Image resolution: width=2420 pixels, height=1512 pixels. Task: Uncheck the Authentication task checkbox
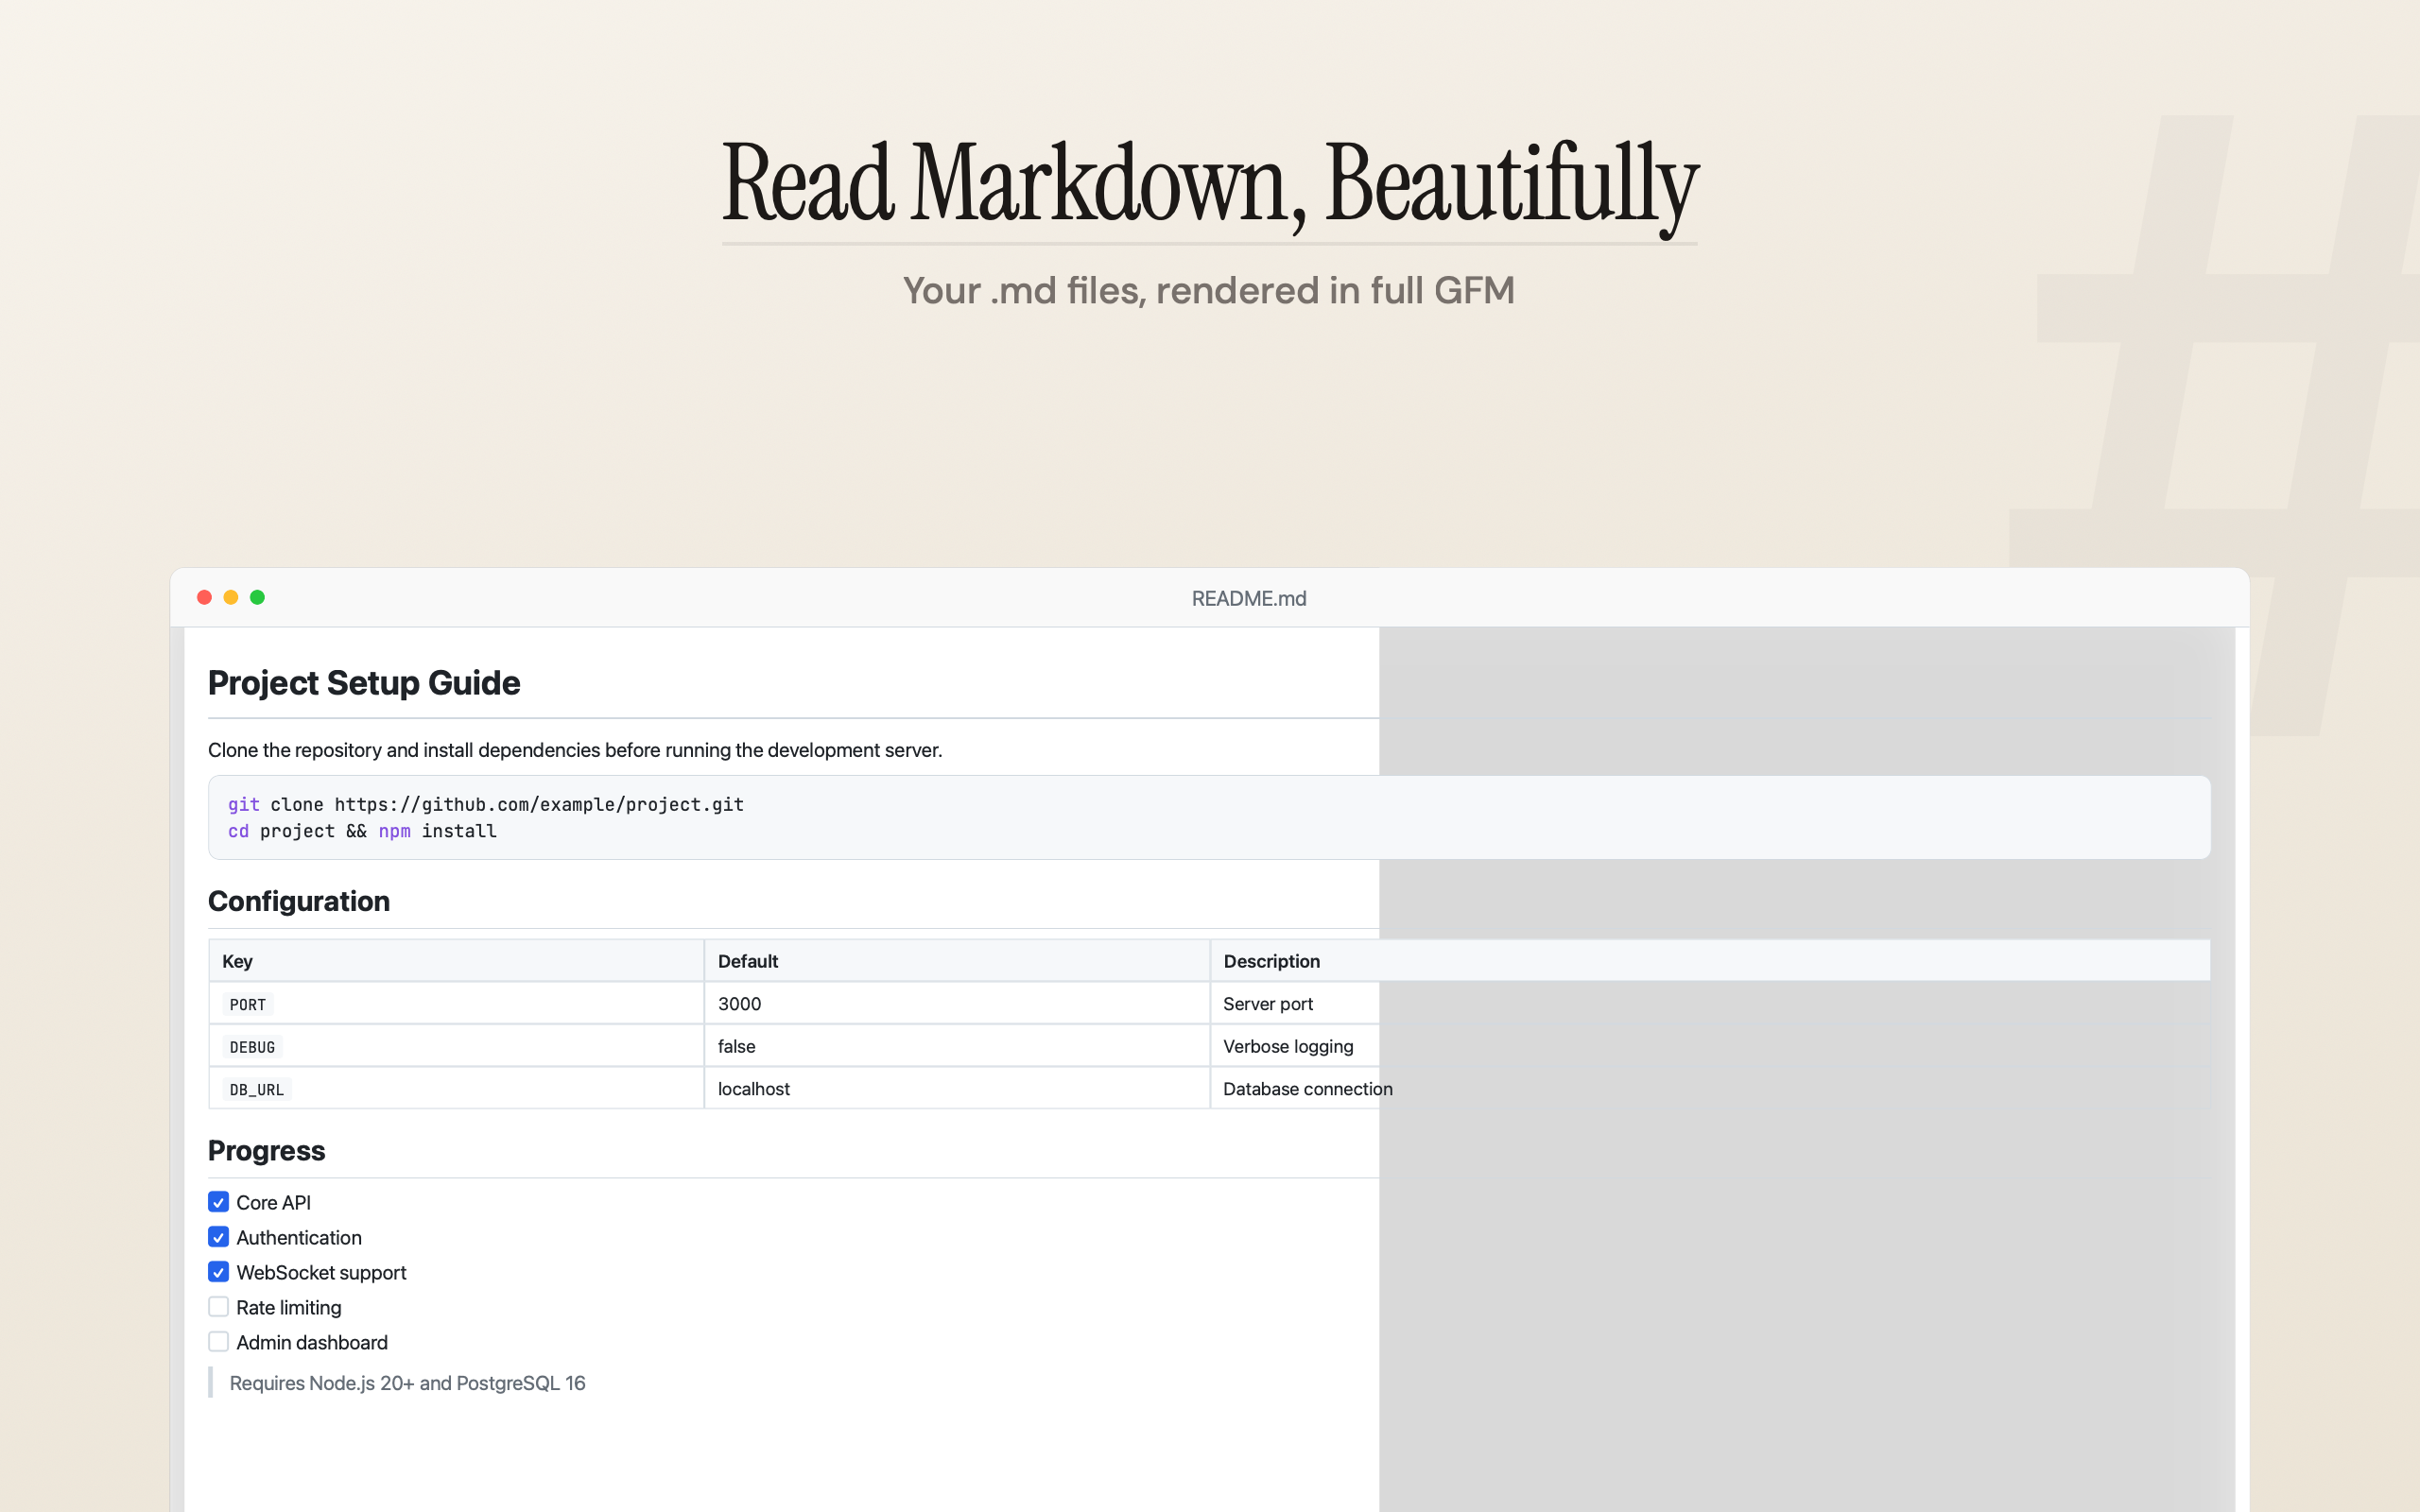[218, 1237]
